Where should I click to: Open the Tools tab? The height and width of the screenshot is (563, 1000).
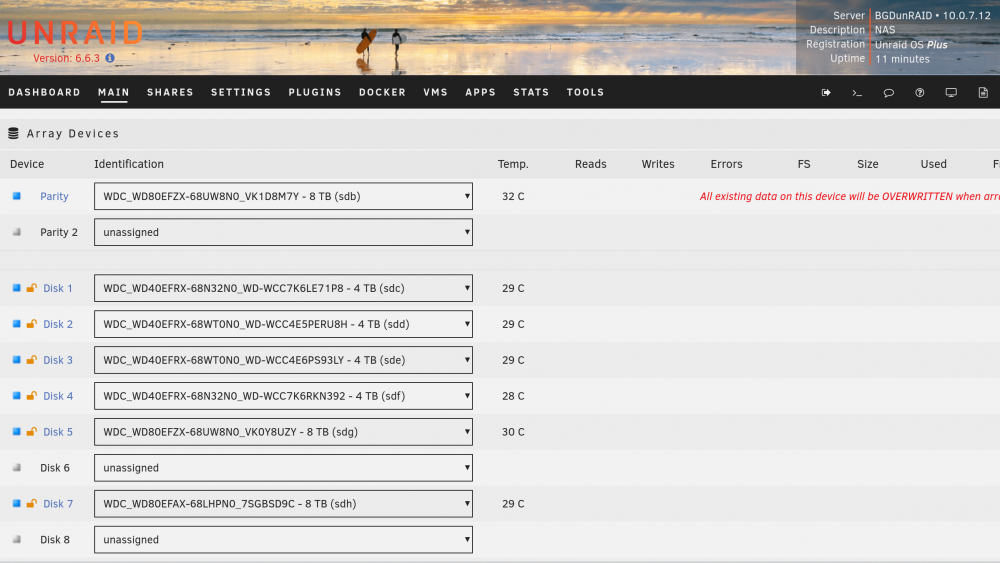pyautogui.click(x=585, y=92)
